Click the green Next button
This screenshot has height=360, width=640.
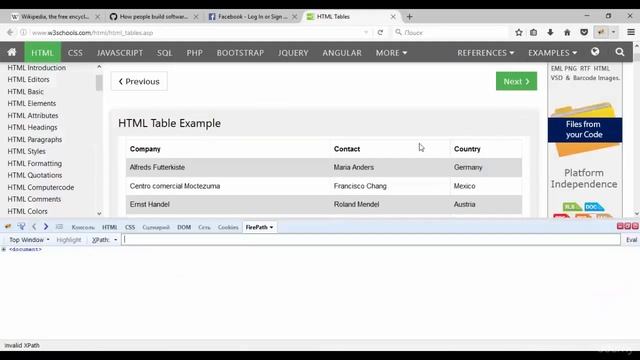516,81
